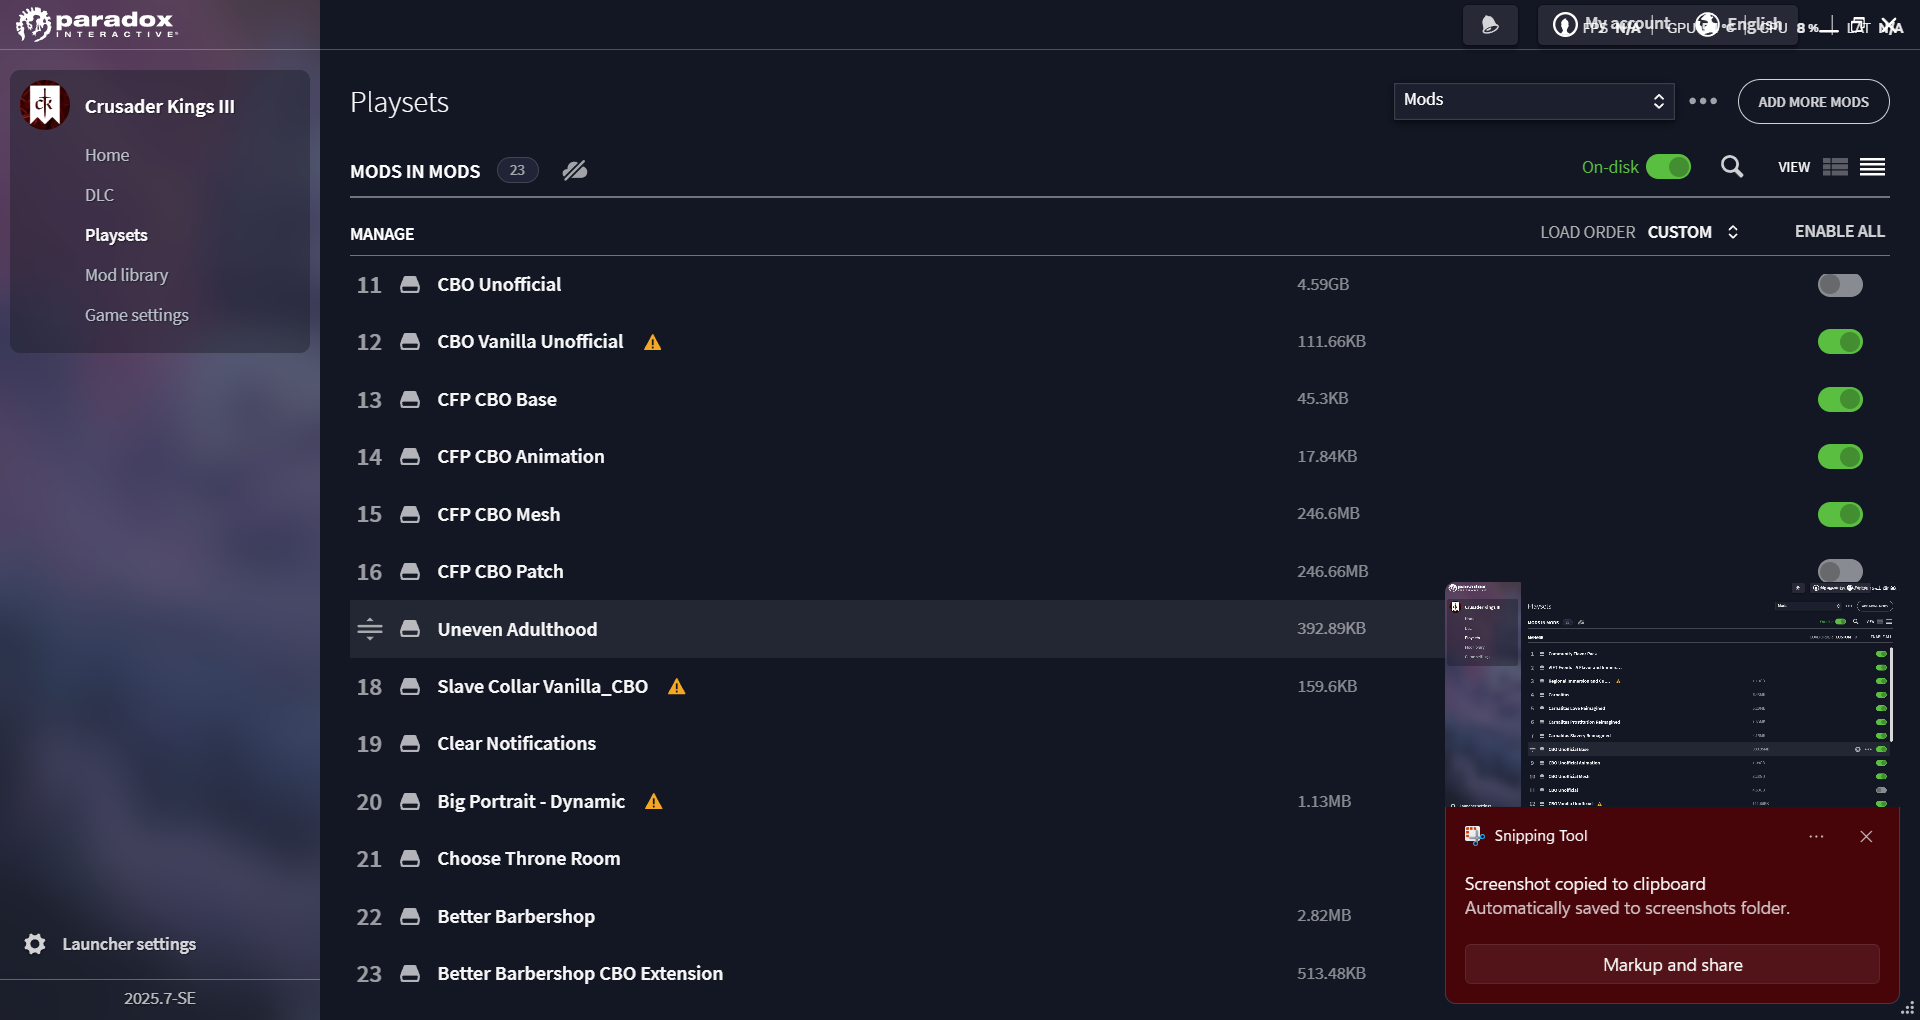Image resolution: width=1920 pixels, height=1020 pixels.
Task: Open the Mod library page
Action: click(126, 275)
